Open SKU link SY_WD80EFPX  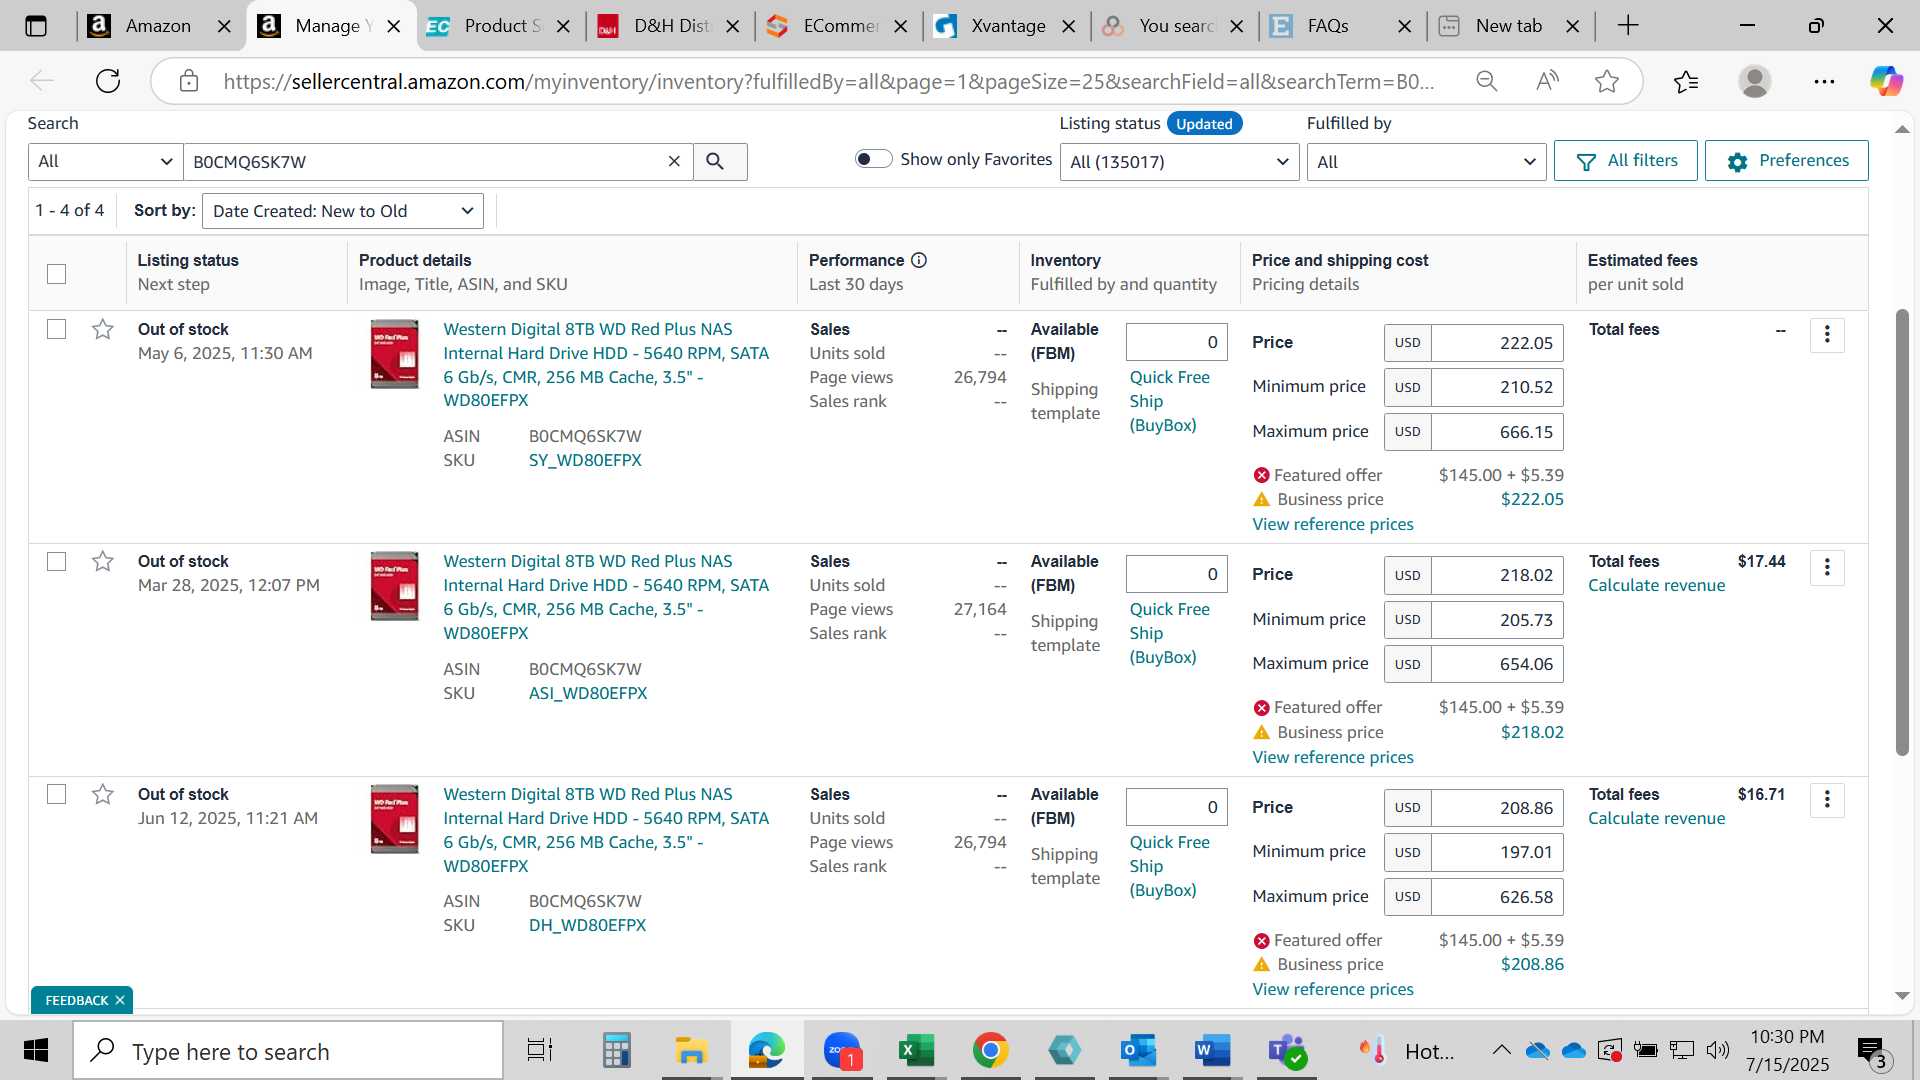(585, 460)
